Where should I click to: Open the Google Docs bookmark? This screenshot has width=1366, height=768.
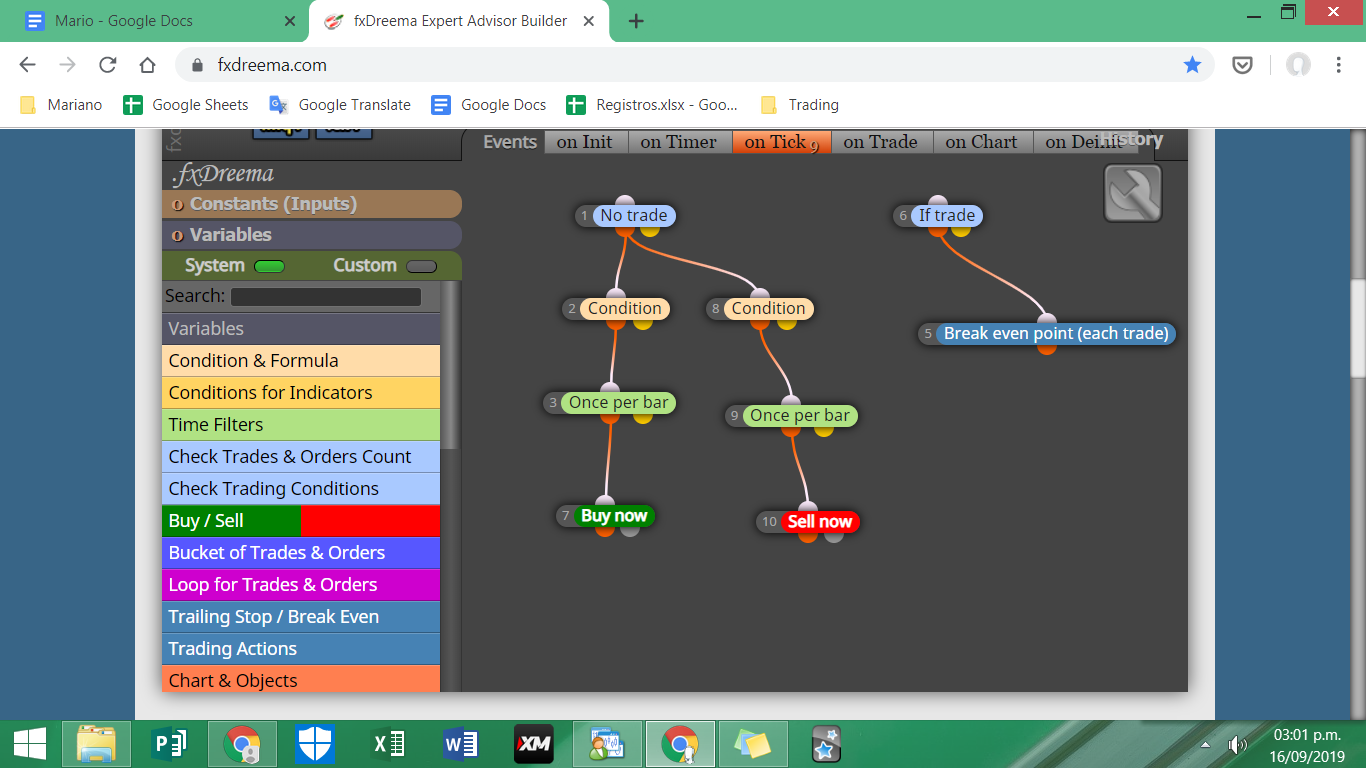coord(489,105)
